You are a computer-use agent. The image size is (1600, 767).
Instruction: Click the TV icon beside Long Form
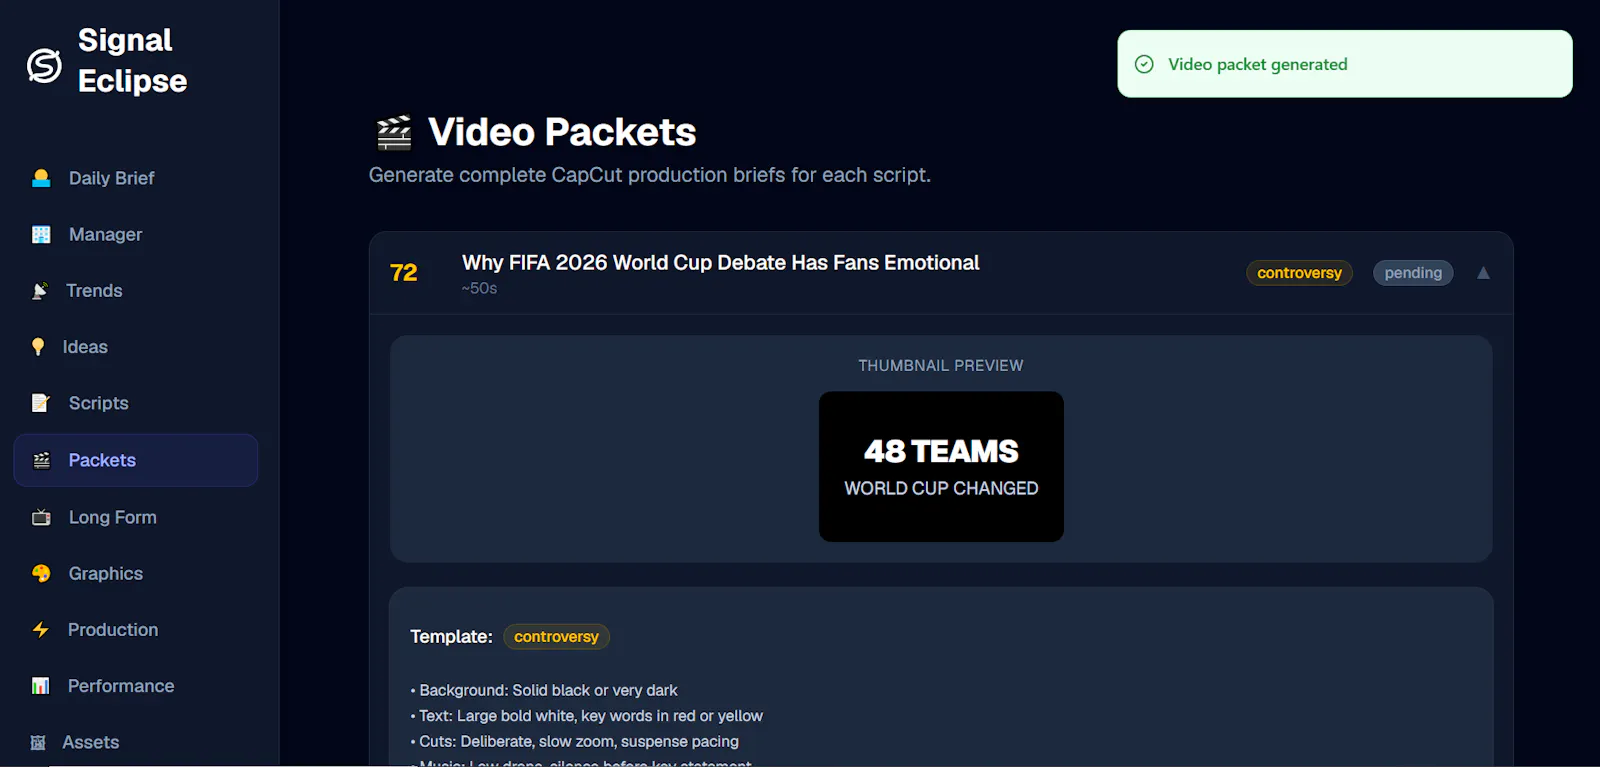coord(41,517)
